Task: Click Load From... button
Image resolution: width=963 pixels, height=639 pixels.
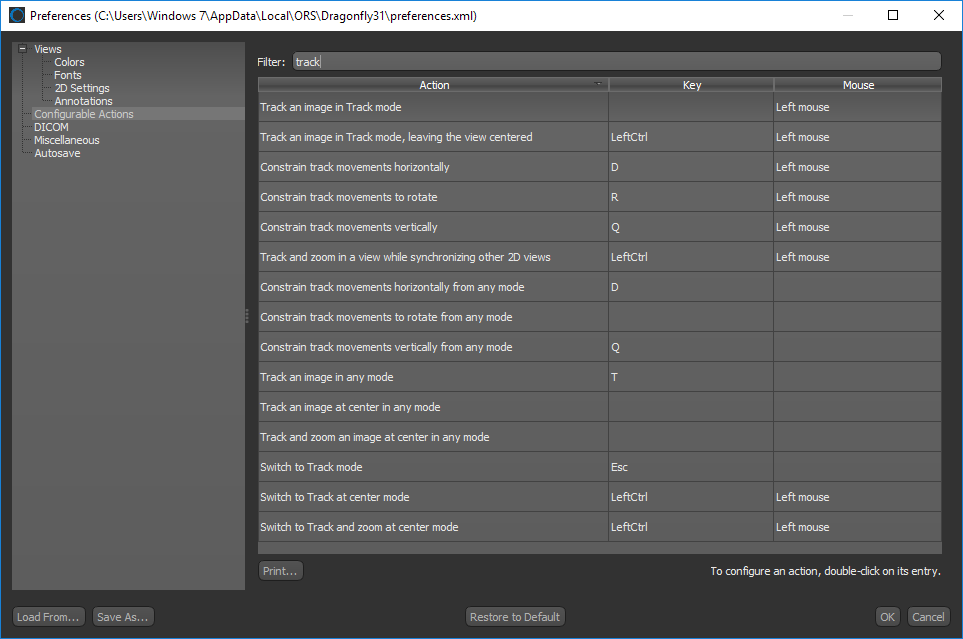Action: point(48,617)
